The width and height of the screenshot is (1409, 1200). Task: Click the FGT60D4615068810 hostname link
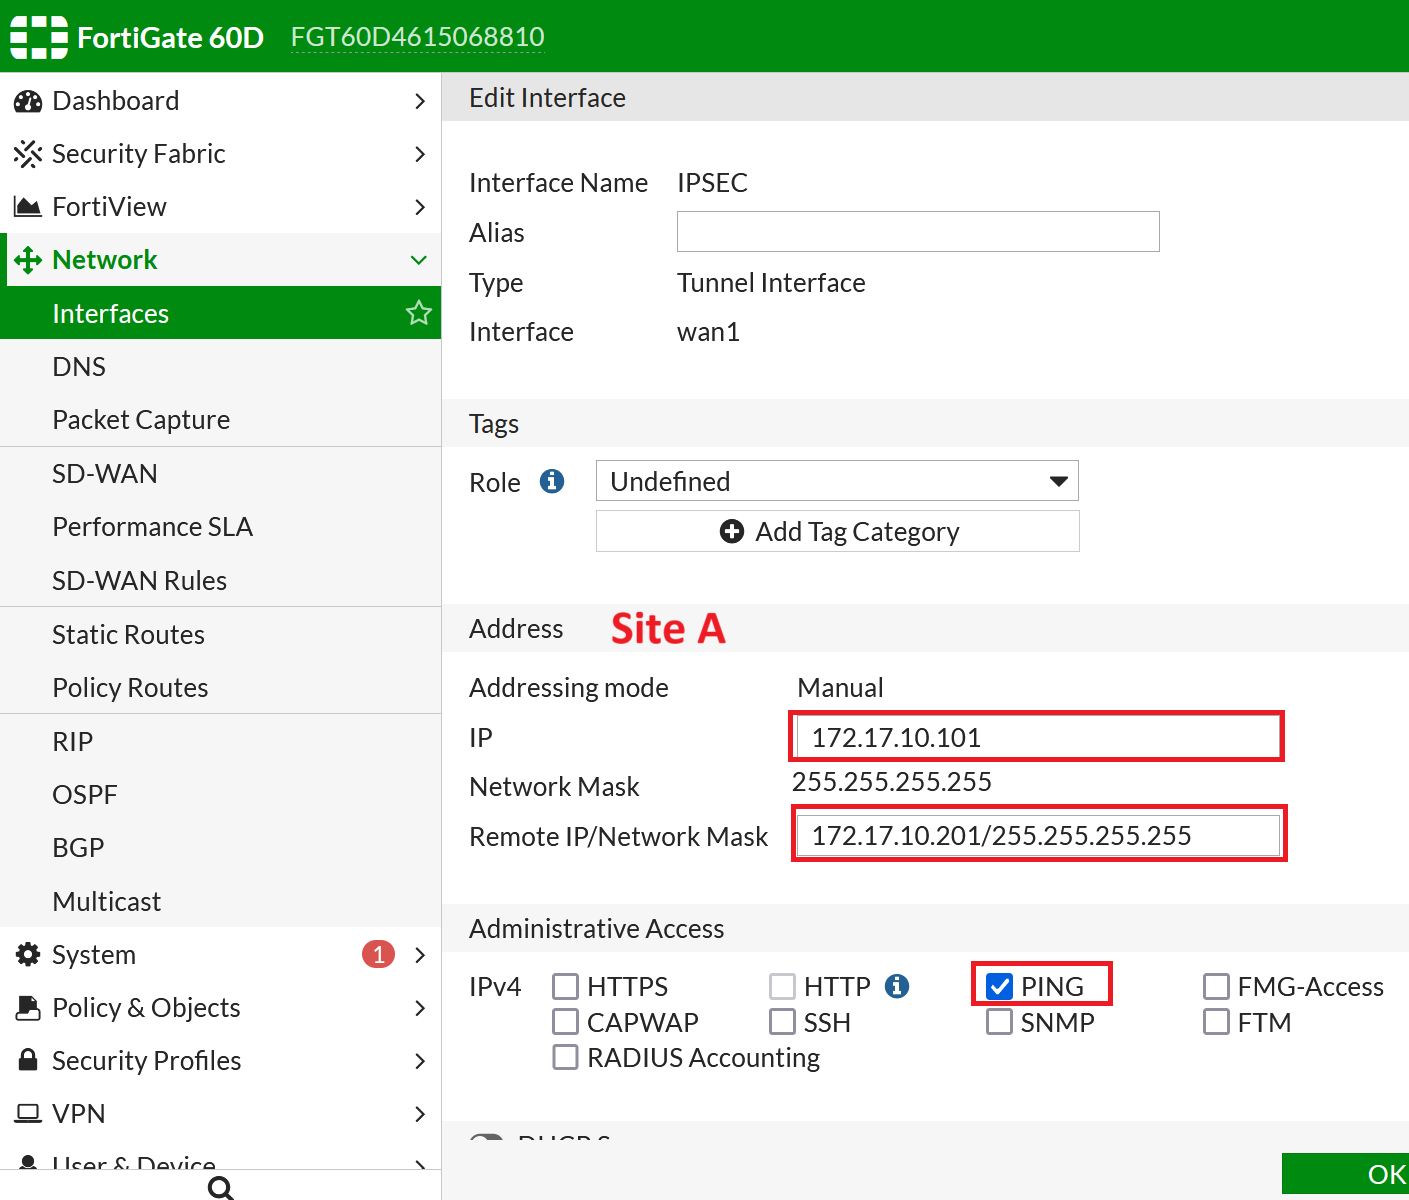tap(418, 37)
